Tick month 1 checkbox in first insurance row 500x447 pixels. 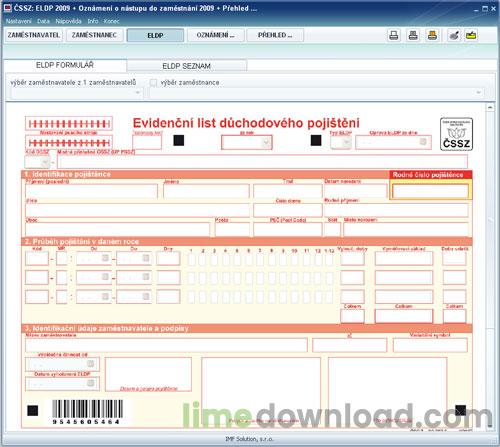point(191,259)
